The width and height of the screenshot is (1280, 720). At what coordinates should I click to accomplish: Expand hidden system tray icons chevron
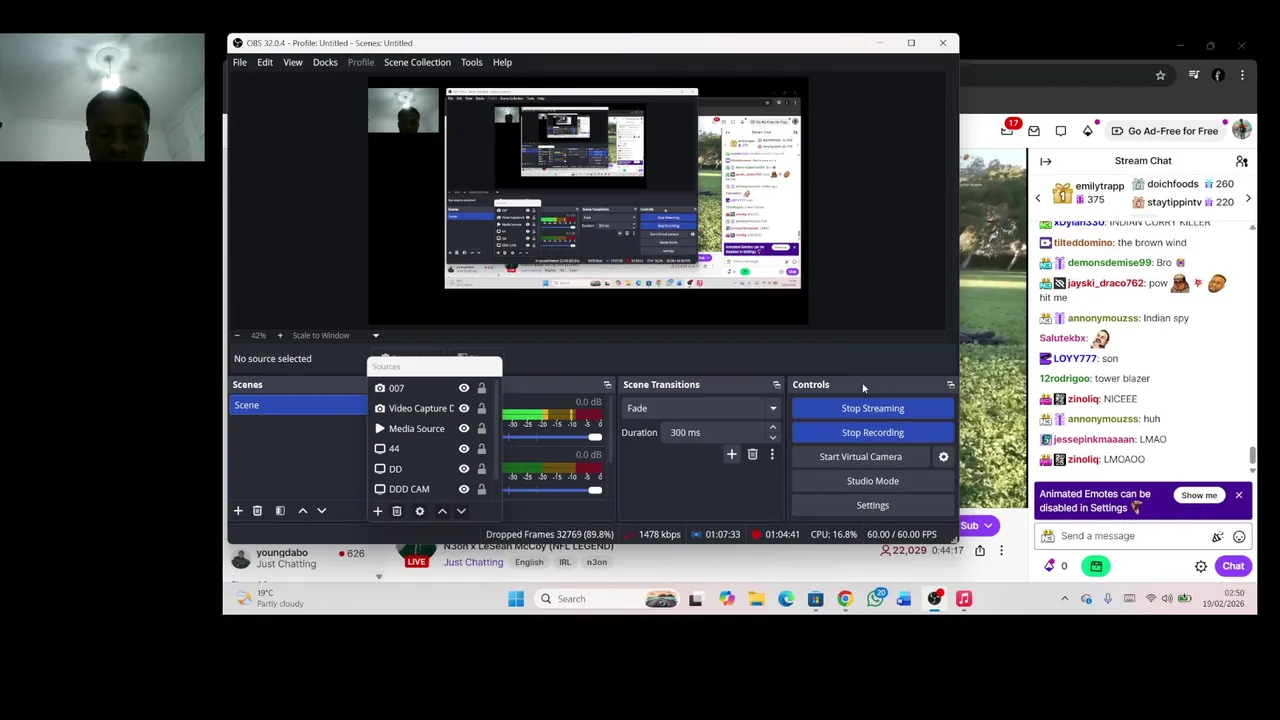pos(1064,599)
